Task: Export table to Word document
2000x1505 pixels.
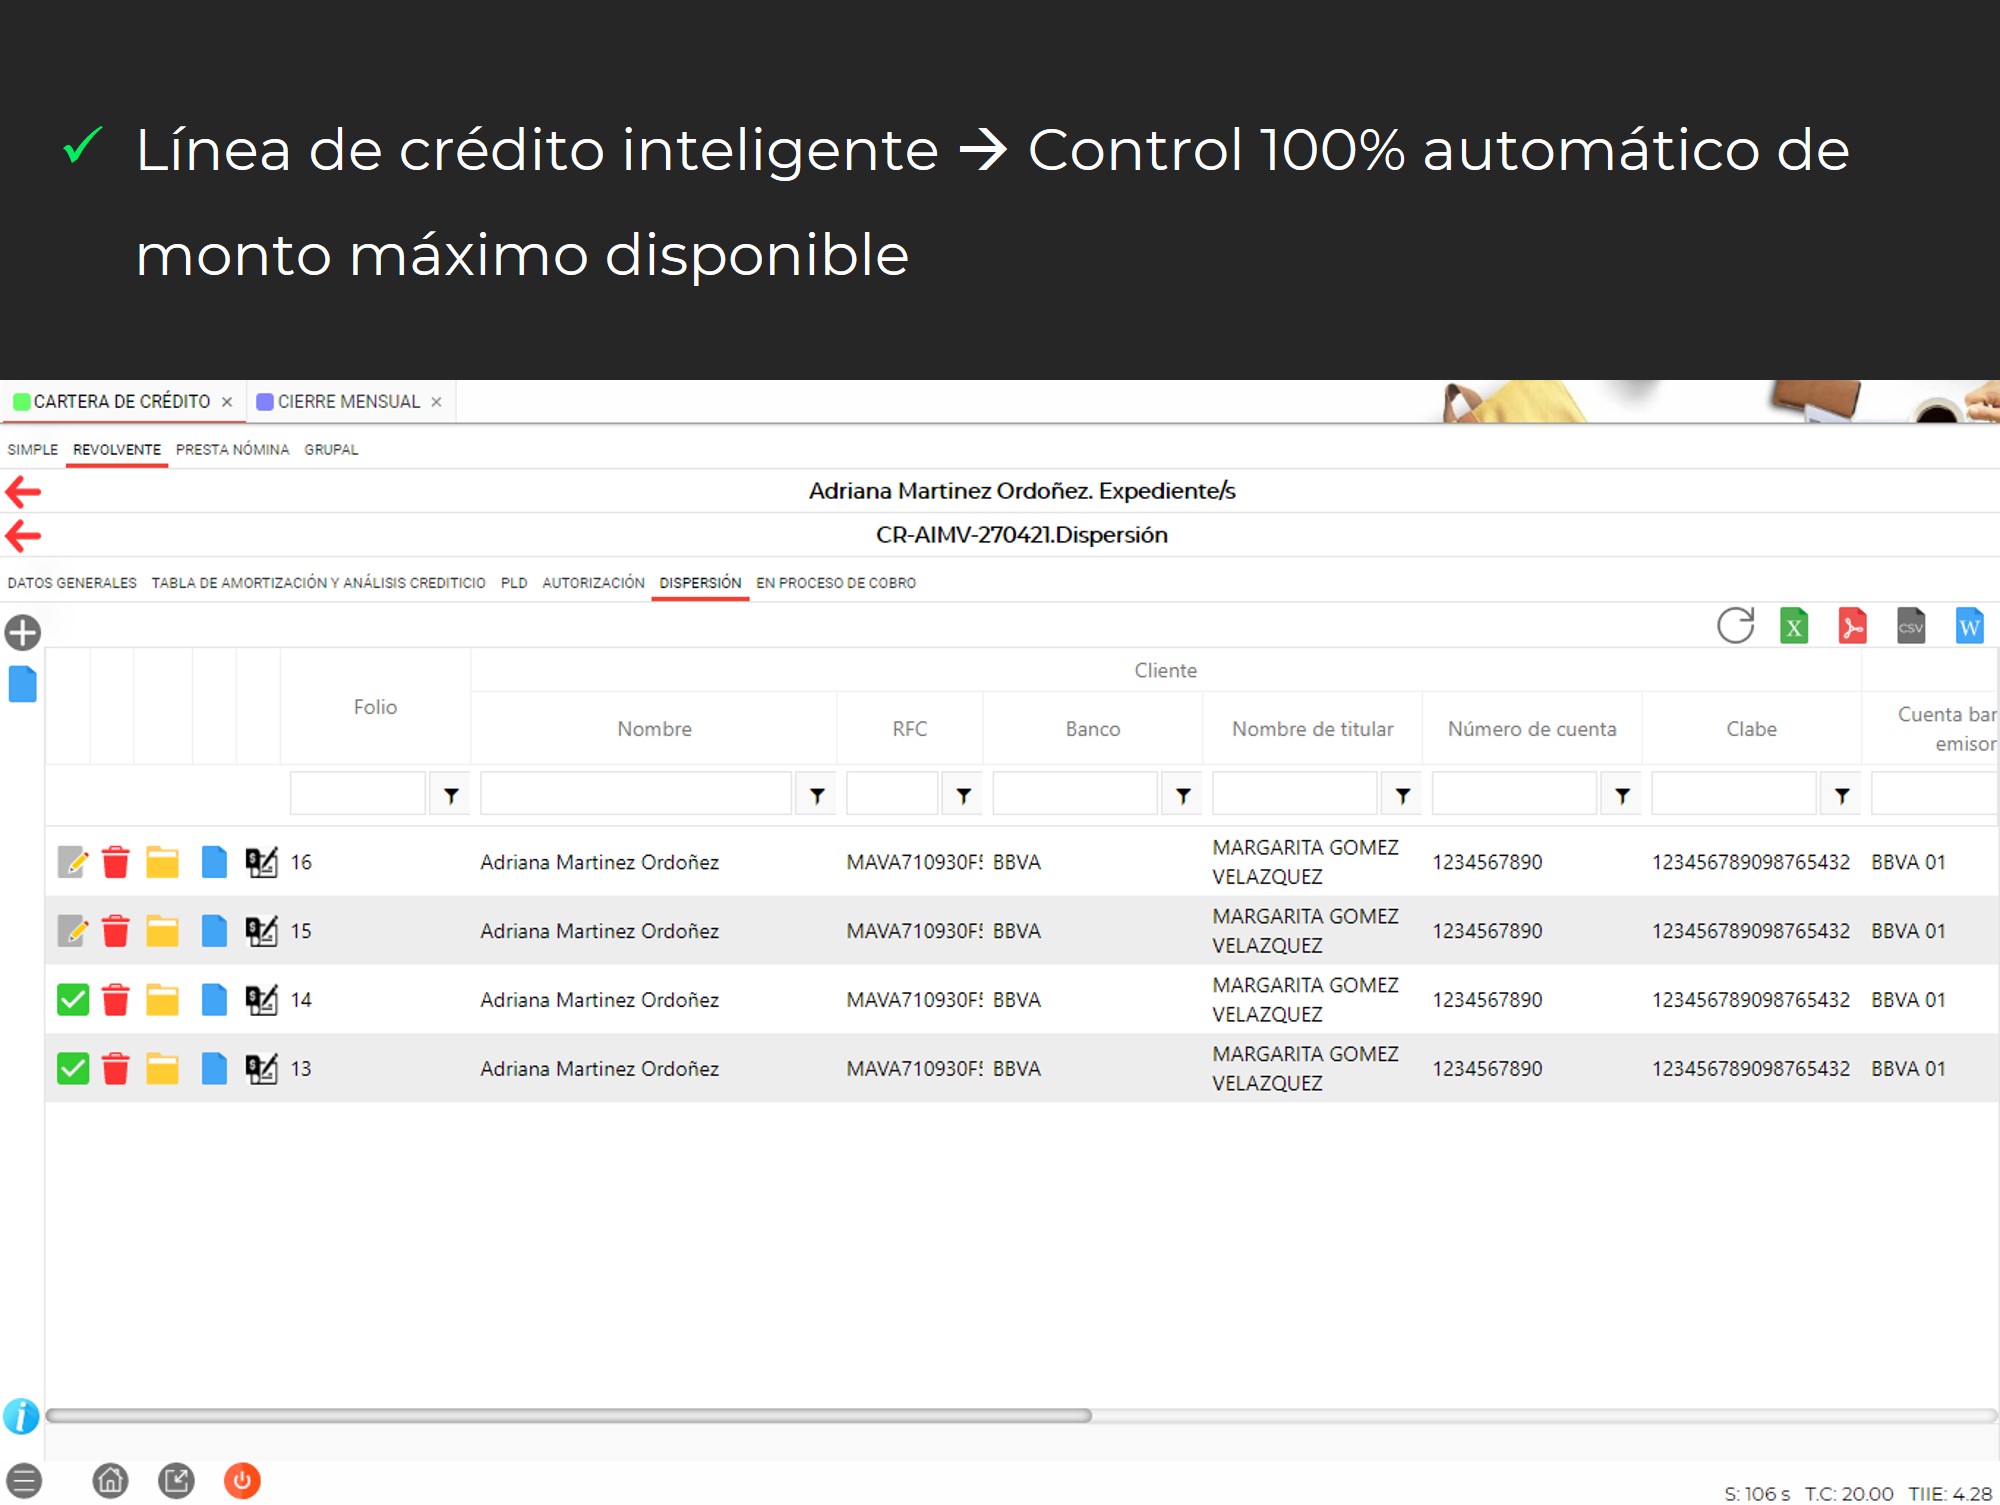Action: coord(1968,627)
